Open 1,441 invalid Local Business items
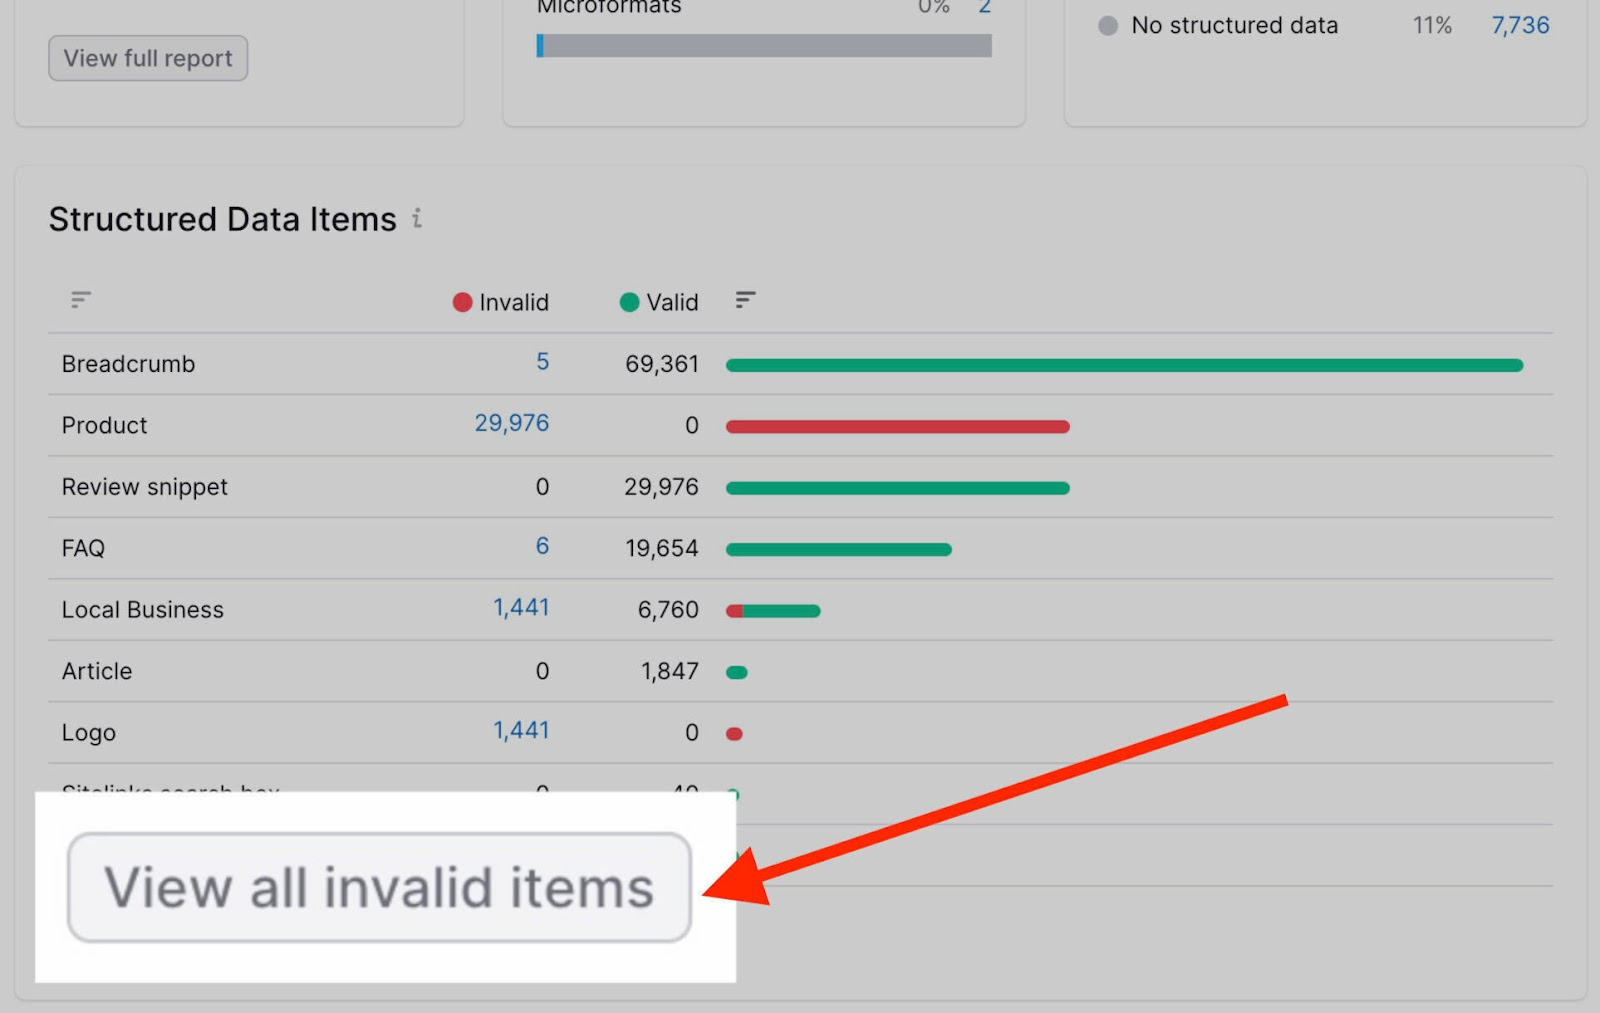 [521, 607]
